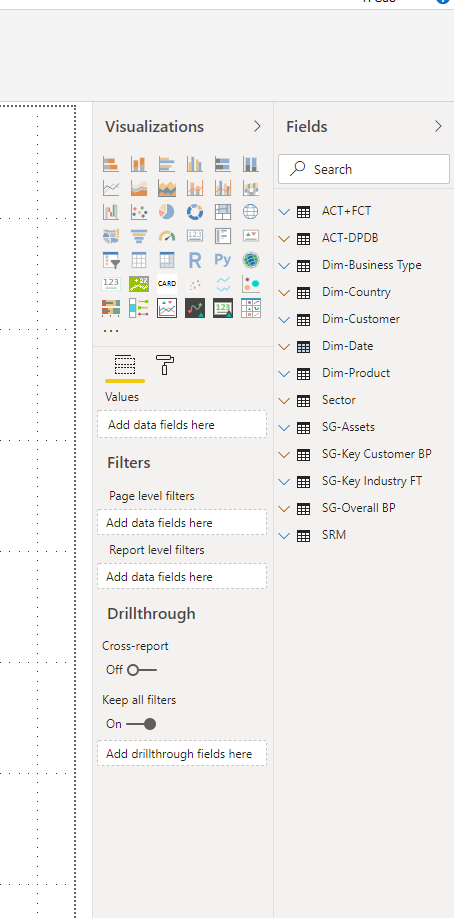
Task: Choose the Treemap visual
Action: pyautogui.click(x=223, y=211)
